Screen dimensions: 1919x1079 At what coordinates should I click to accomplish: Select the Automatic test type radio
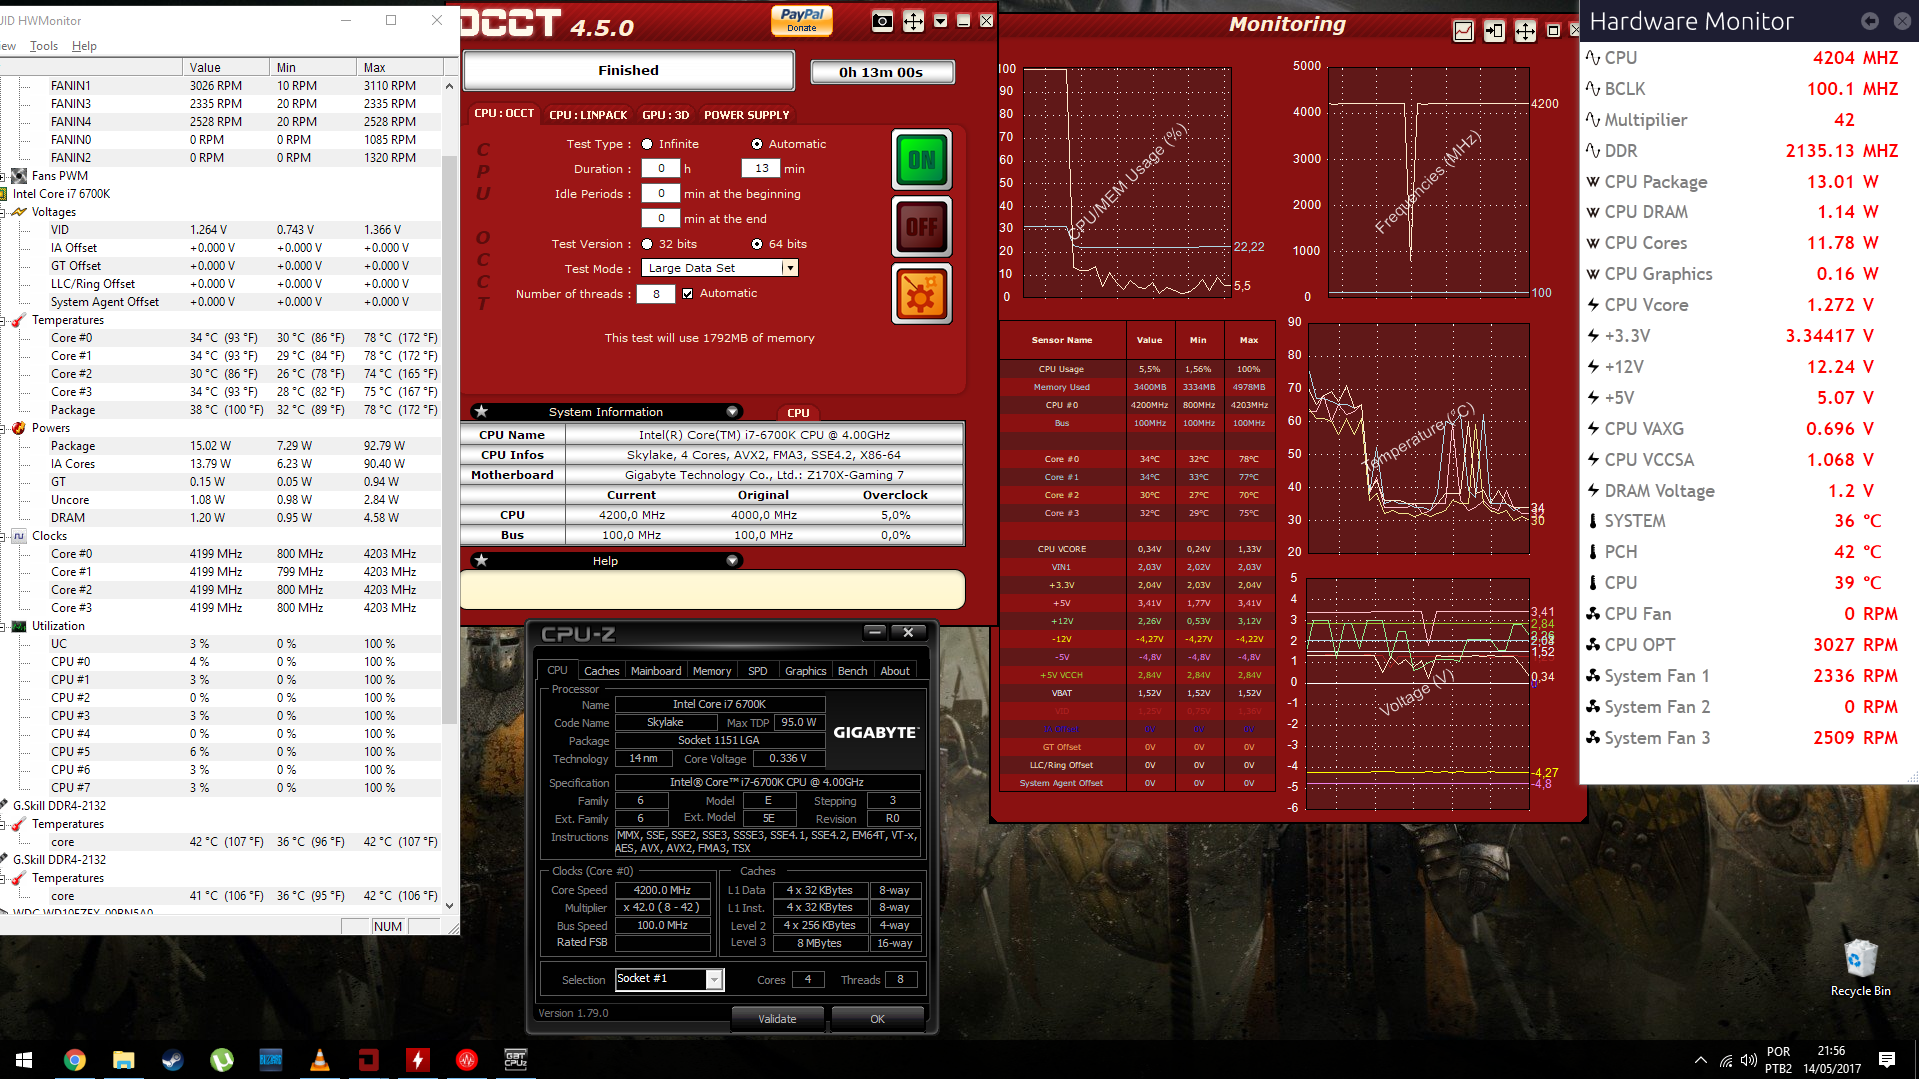point(757,144)
